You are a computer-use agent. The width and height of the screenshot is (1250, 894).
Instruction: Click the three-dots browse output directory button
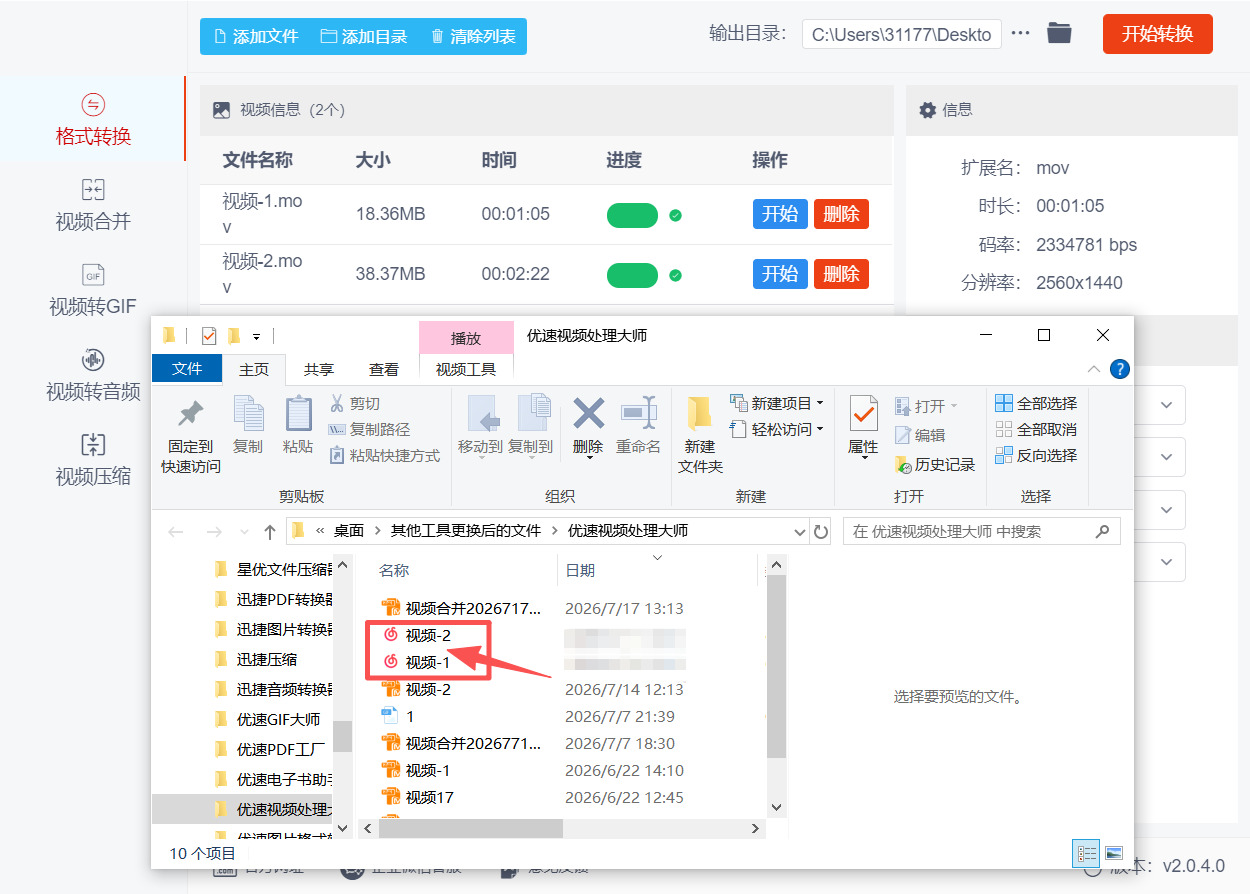[x=1020, y=33]
